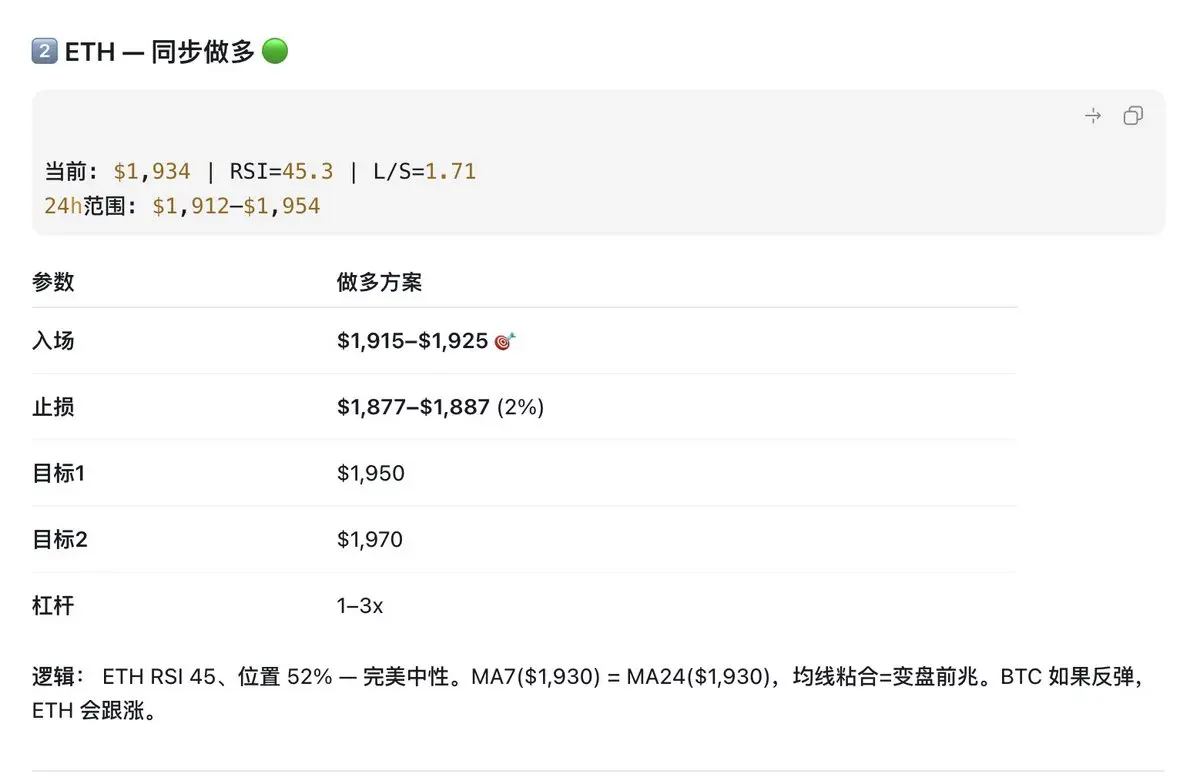
Task: Select the 参数 column header
Action: [x=53, y=282]
